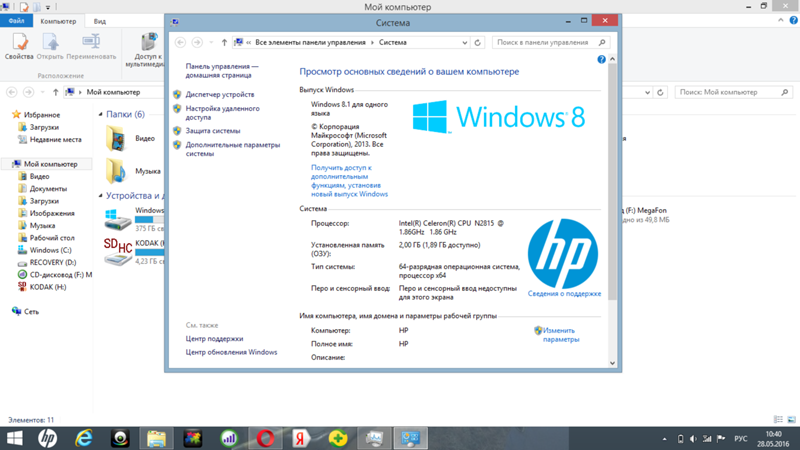Open Диспетчер устройств link
Viewport: 800px width, 450px height.
[219, 94]
